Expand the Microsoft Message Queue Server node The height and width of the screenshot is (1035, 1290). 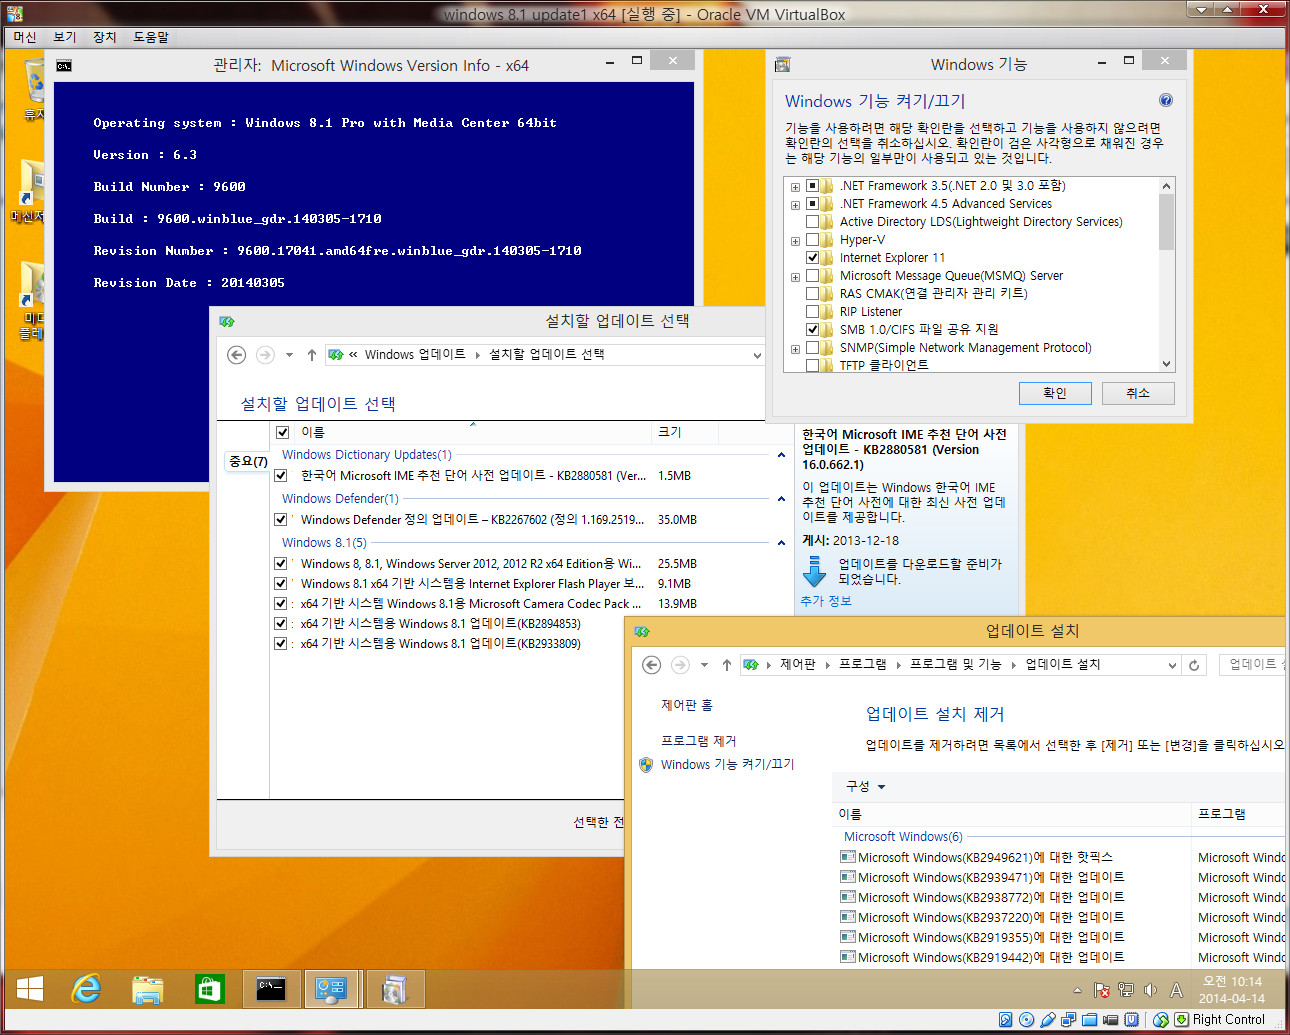[795, 277]
